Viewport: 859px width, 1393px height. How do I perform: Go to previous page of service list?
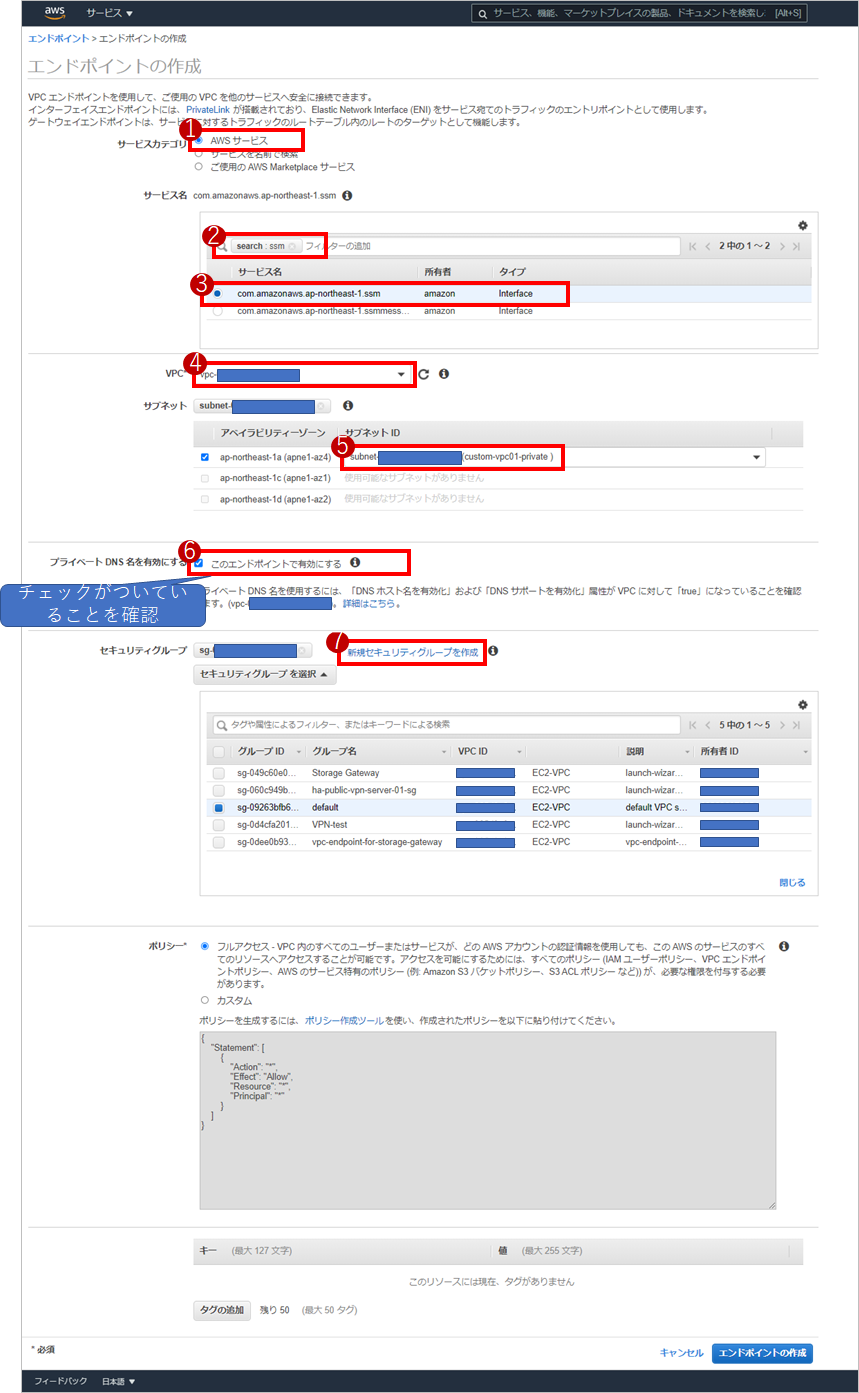point(708,246)
